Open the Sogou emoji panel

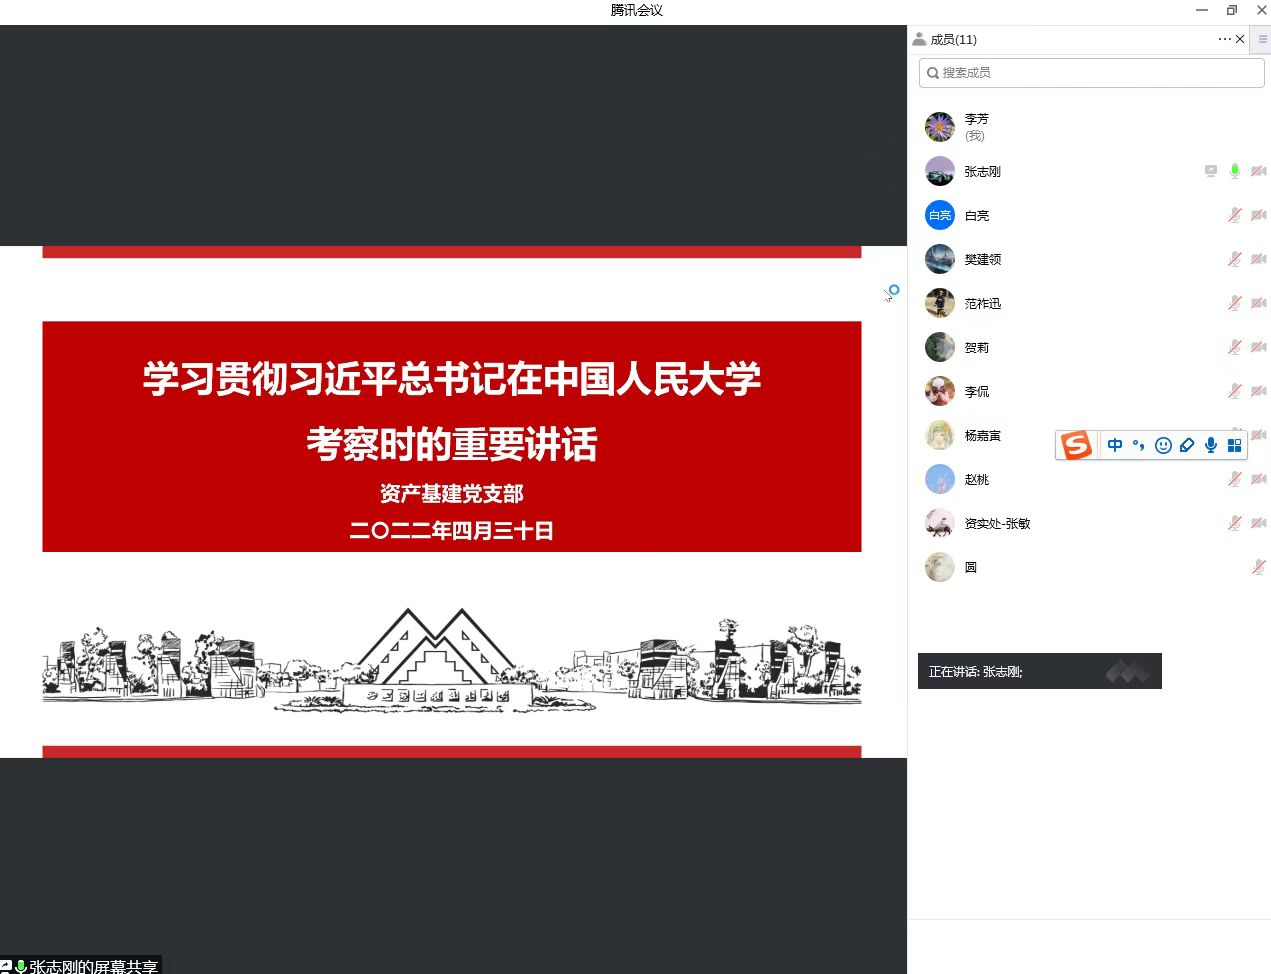1163,446
